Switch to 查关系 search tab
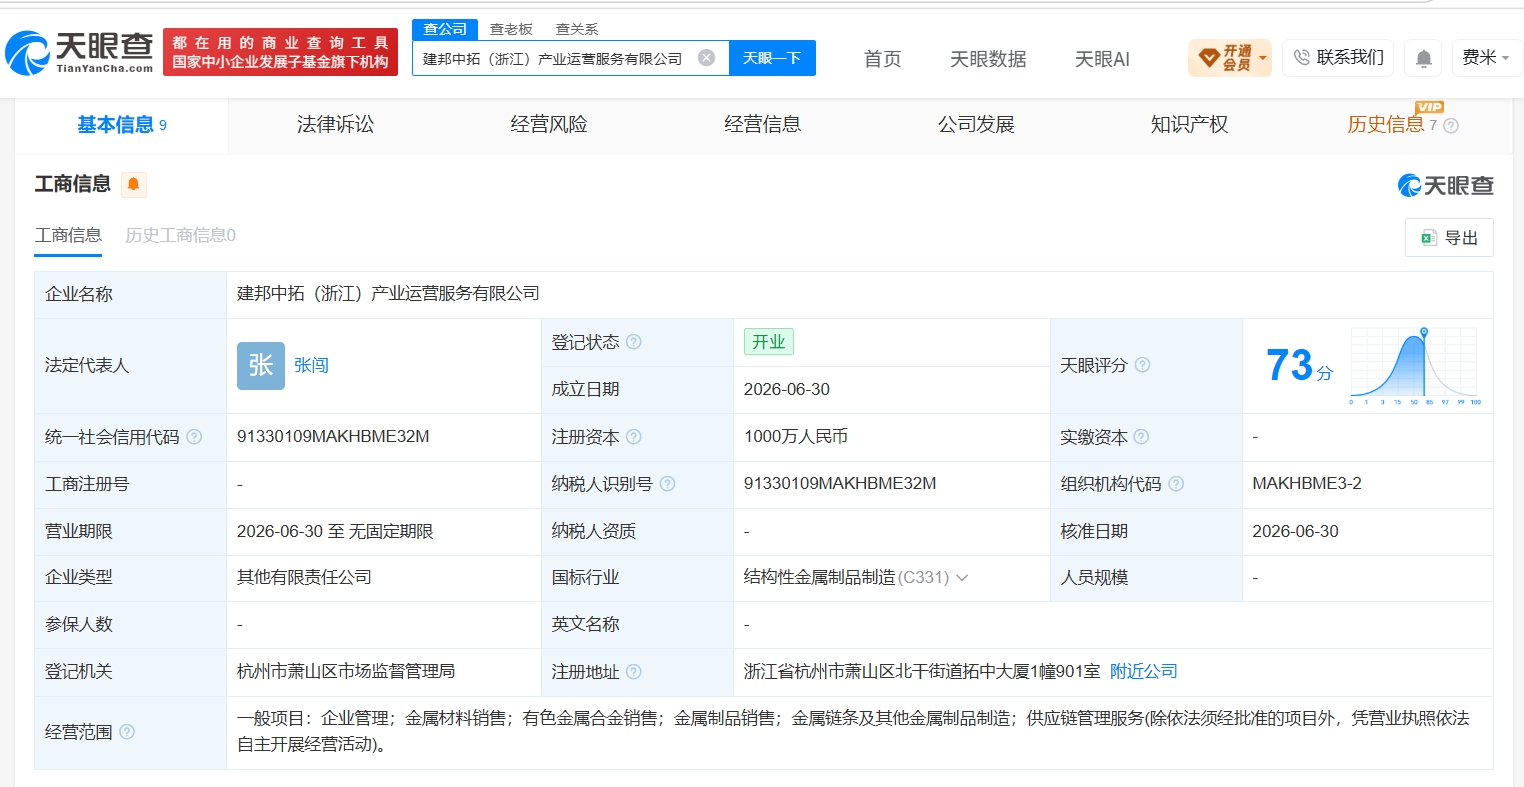The image size is (1524, 787). 577,29
